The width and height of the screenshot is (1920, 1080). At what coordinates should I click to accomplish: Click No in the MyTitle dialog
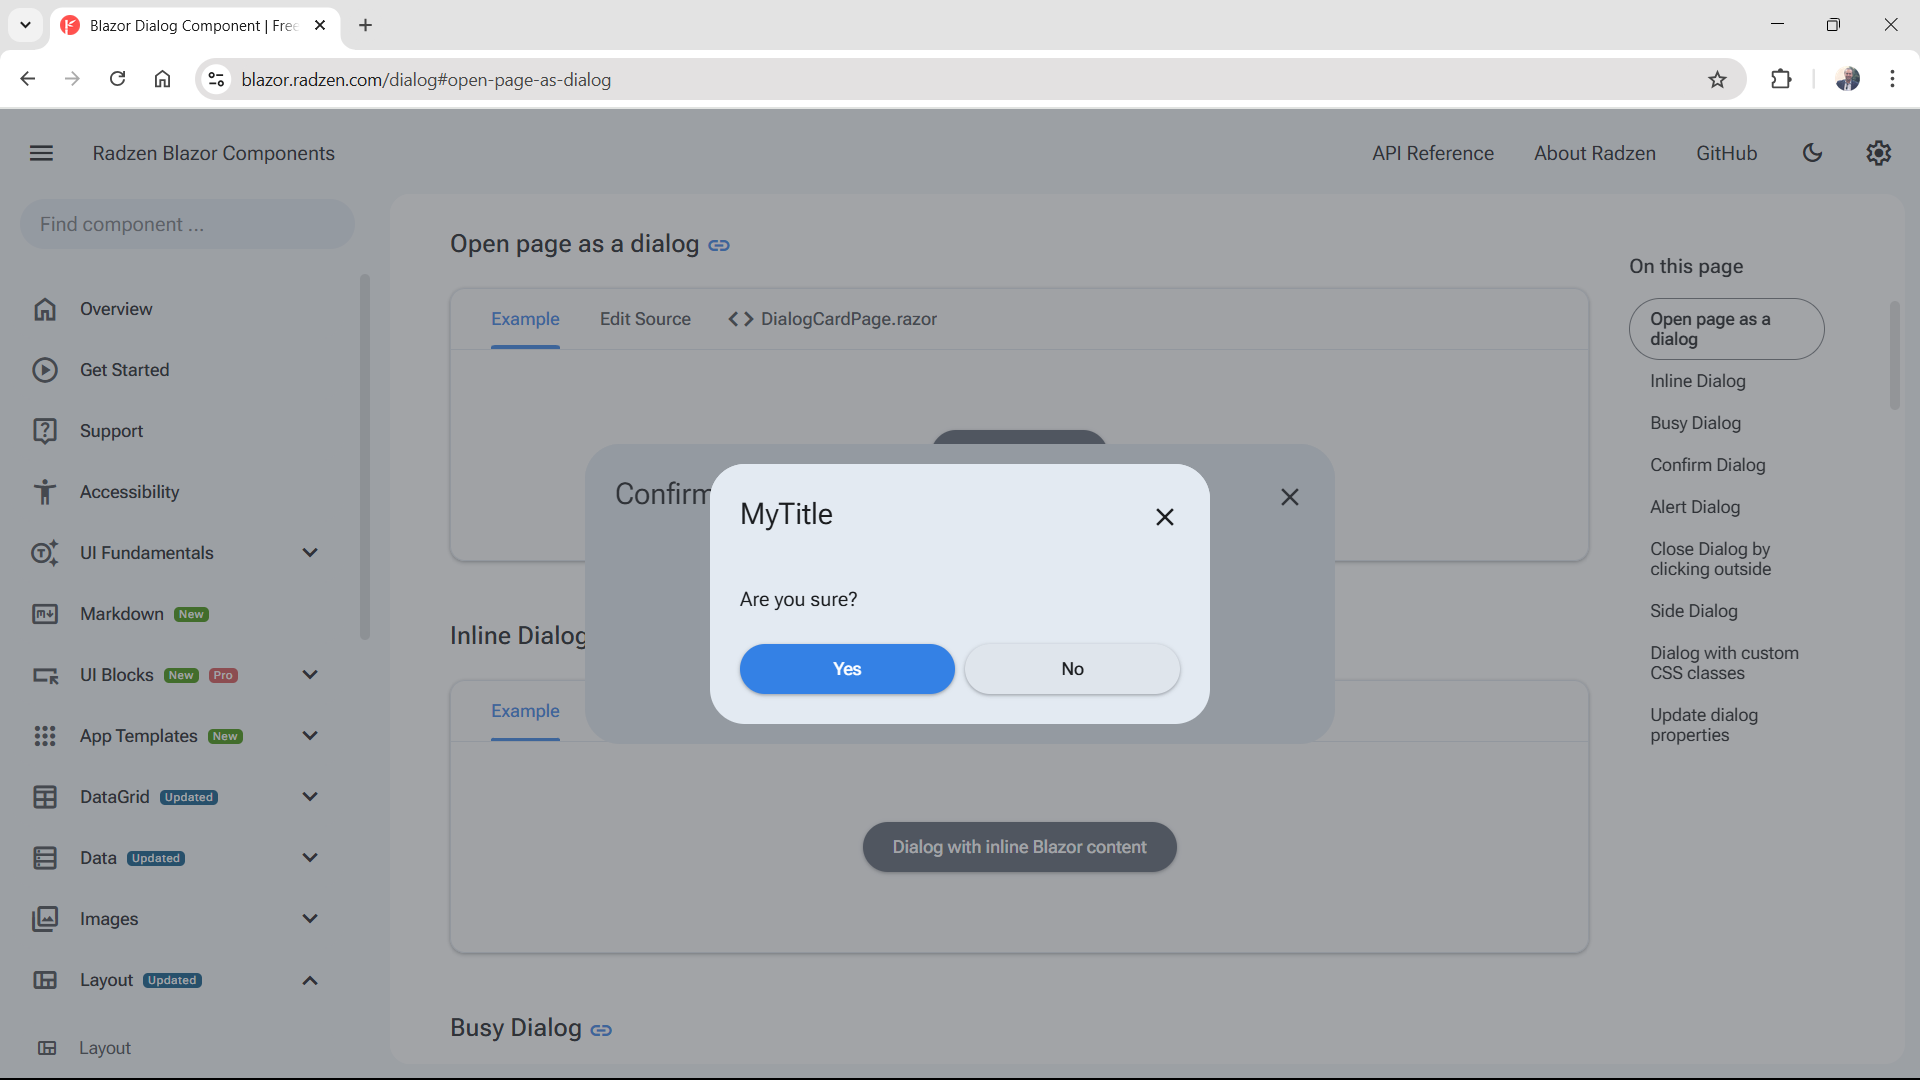point(1072,669)
